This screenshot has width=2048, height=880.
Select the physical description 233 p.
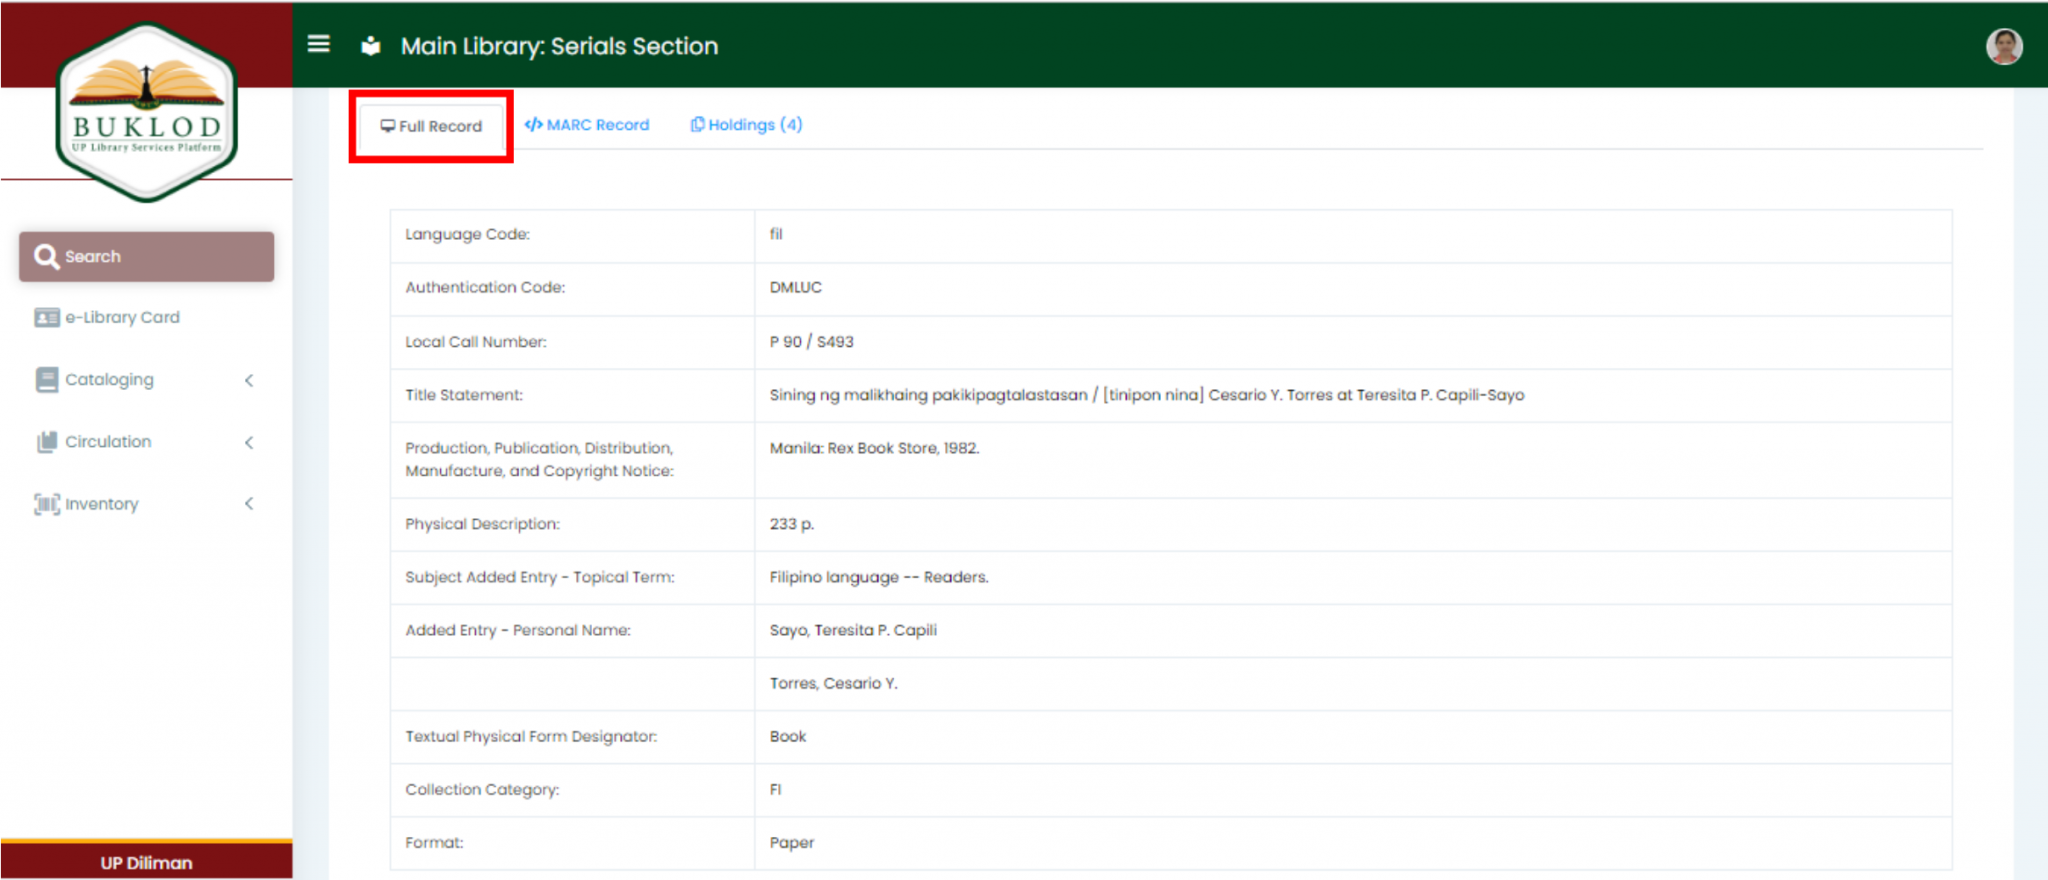click(792, 524)
